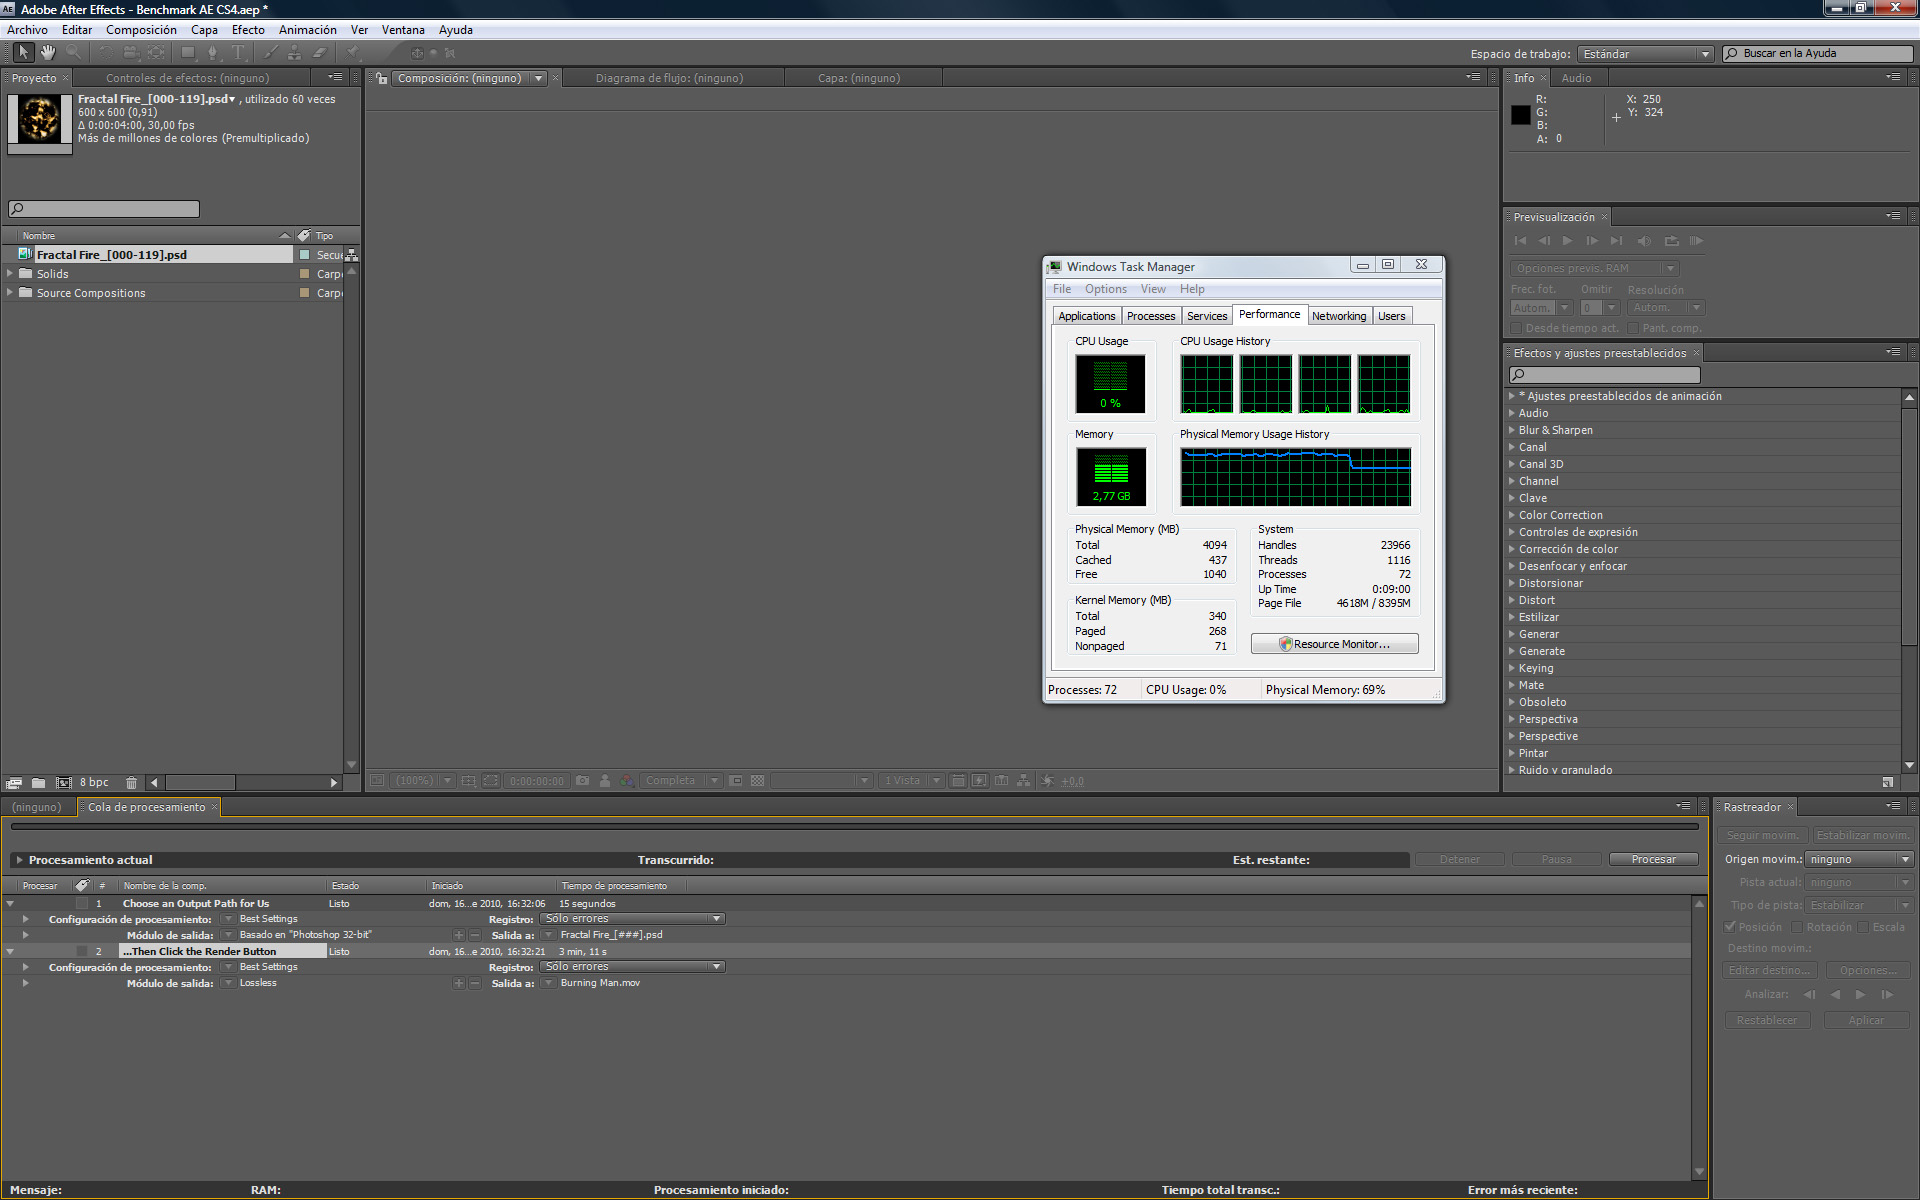Open Resource Monitor from Task Manager
1920x1200 pixels.
1334,645
